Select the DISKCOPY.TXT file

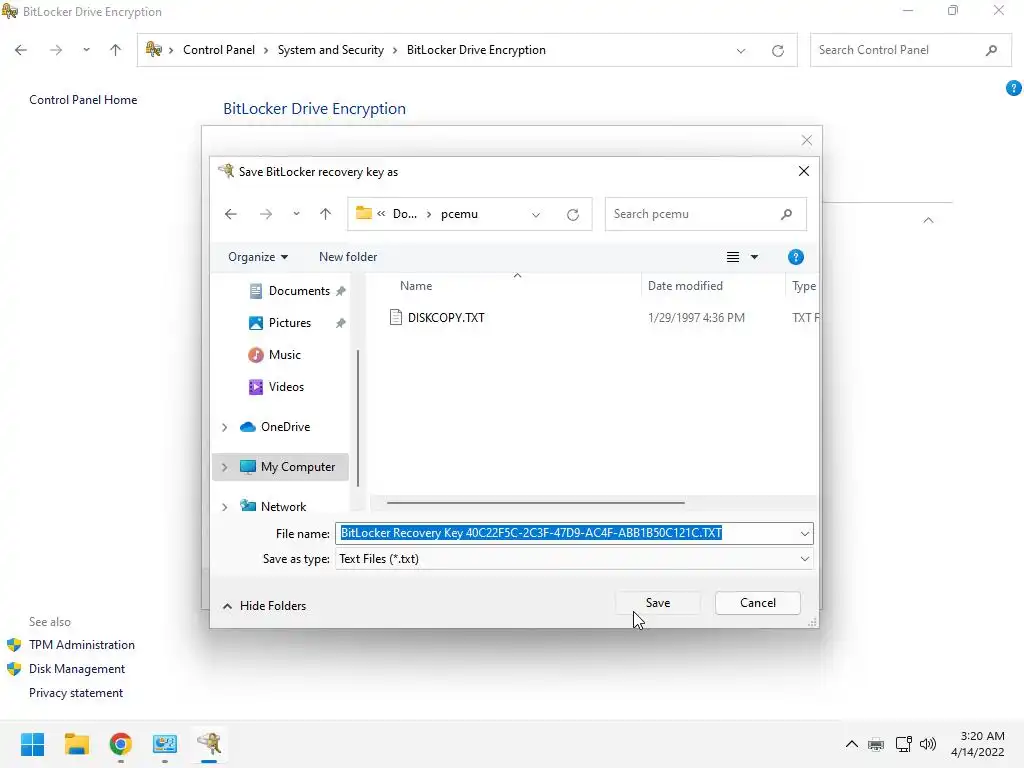(x=446, y=318)
